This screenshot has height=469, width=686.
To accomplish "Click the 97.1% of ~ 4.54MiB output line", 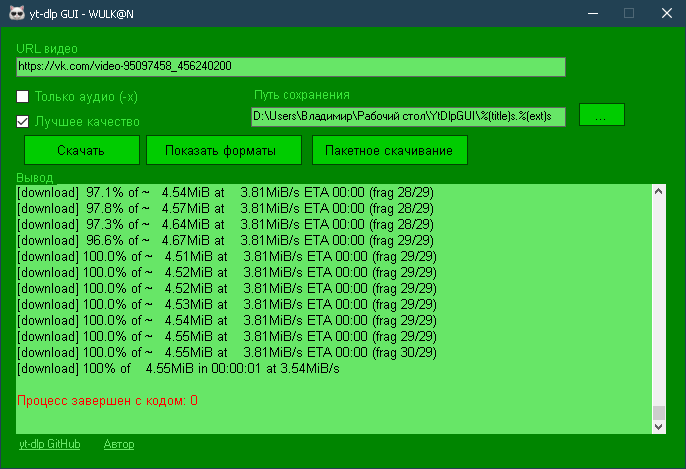I will pos(225,192).
